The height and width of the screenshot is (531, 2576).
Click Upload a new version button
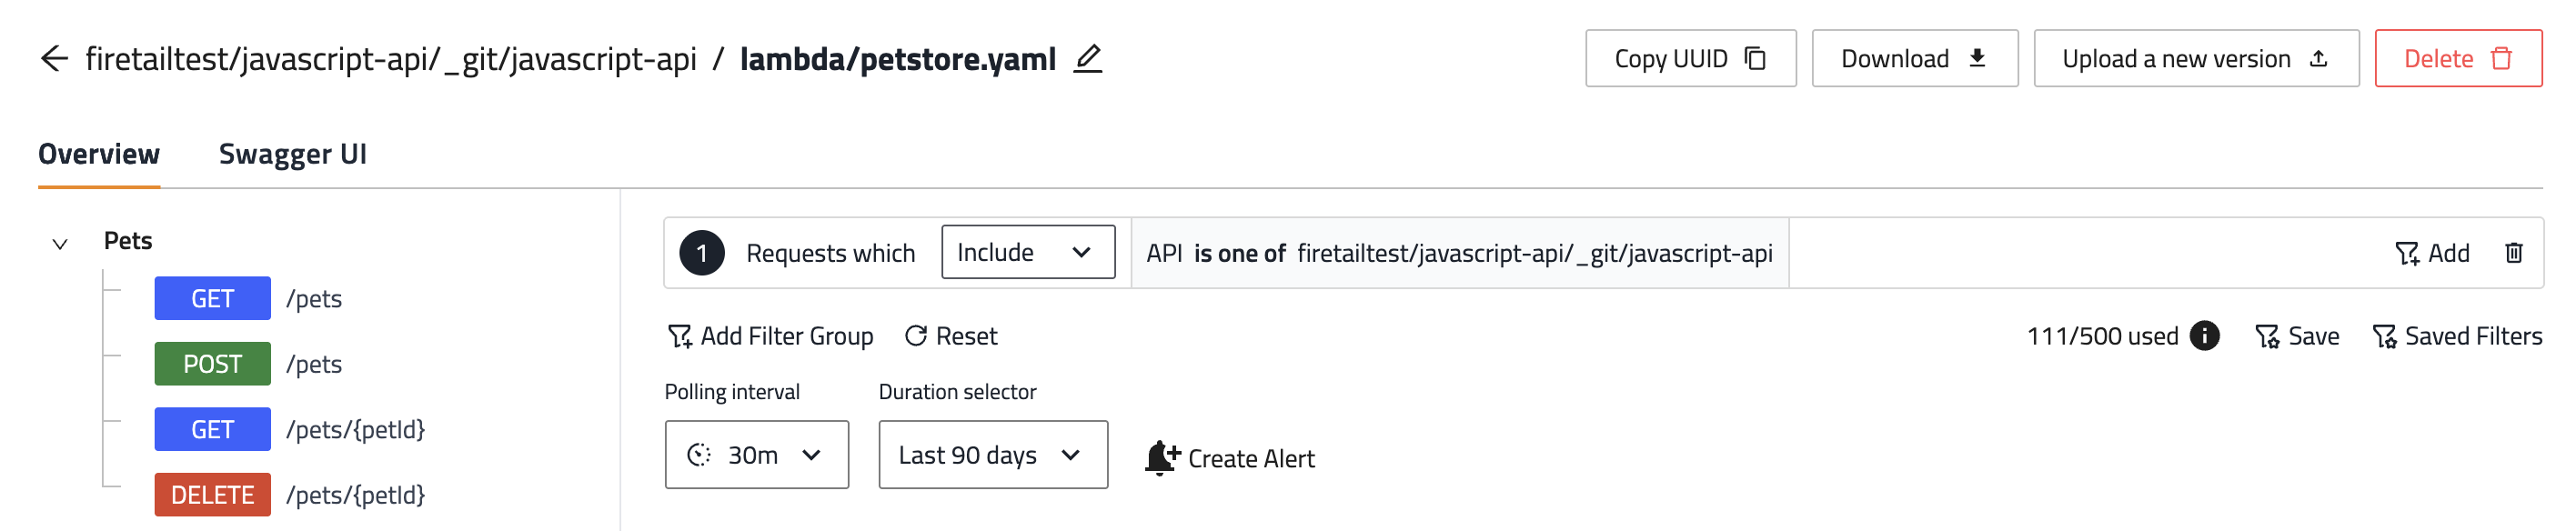tap(2195, 59)
